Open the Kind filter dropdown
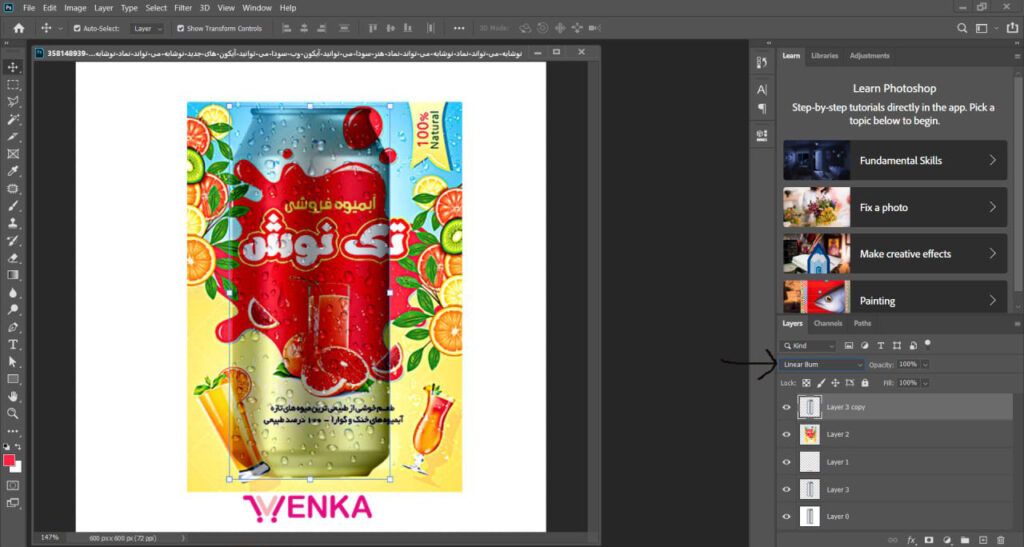 [x=808, y=345]
